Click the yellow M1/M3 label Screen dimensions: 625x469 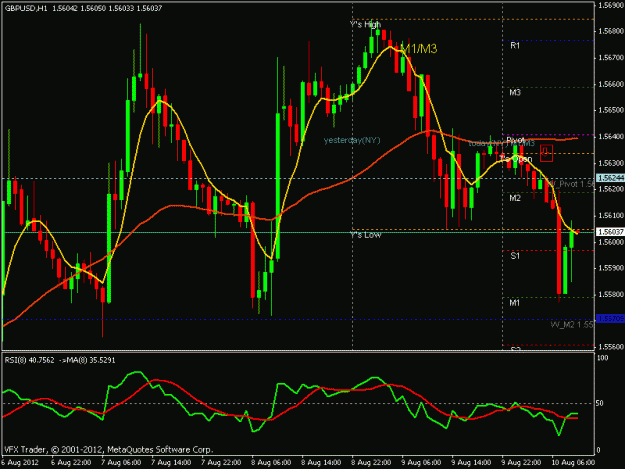point(419,49)
